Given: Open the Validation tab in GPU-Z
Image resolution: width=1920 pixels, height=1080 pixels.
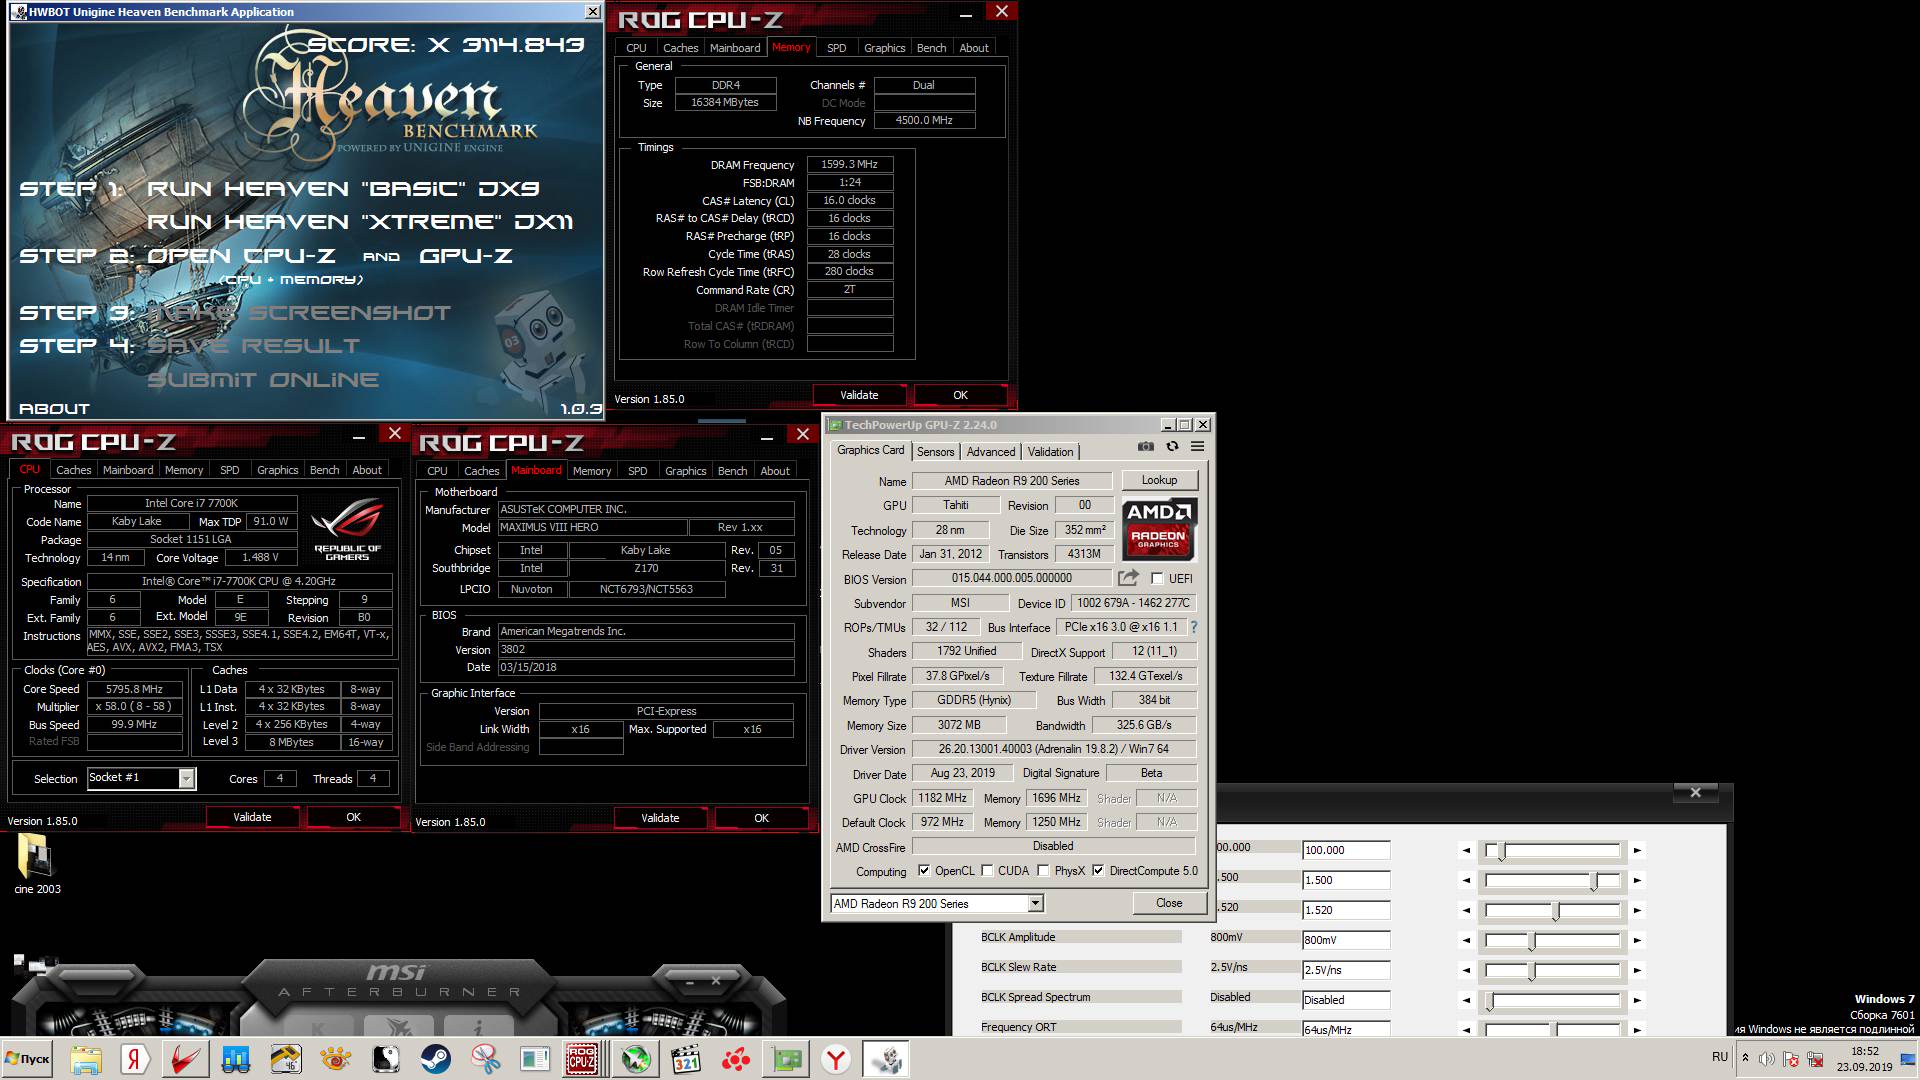Looking at the screenshot, I should click(x=1050, y=452).
